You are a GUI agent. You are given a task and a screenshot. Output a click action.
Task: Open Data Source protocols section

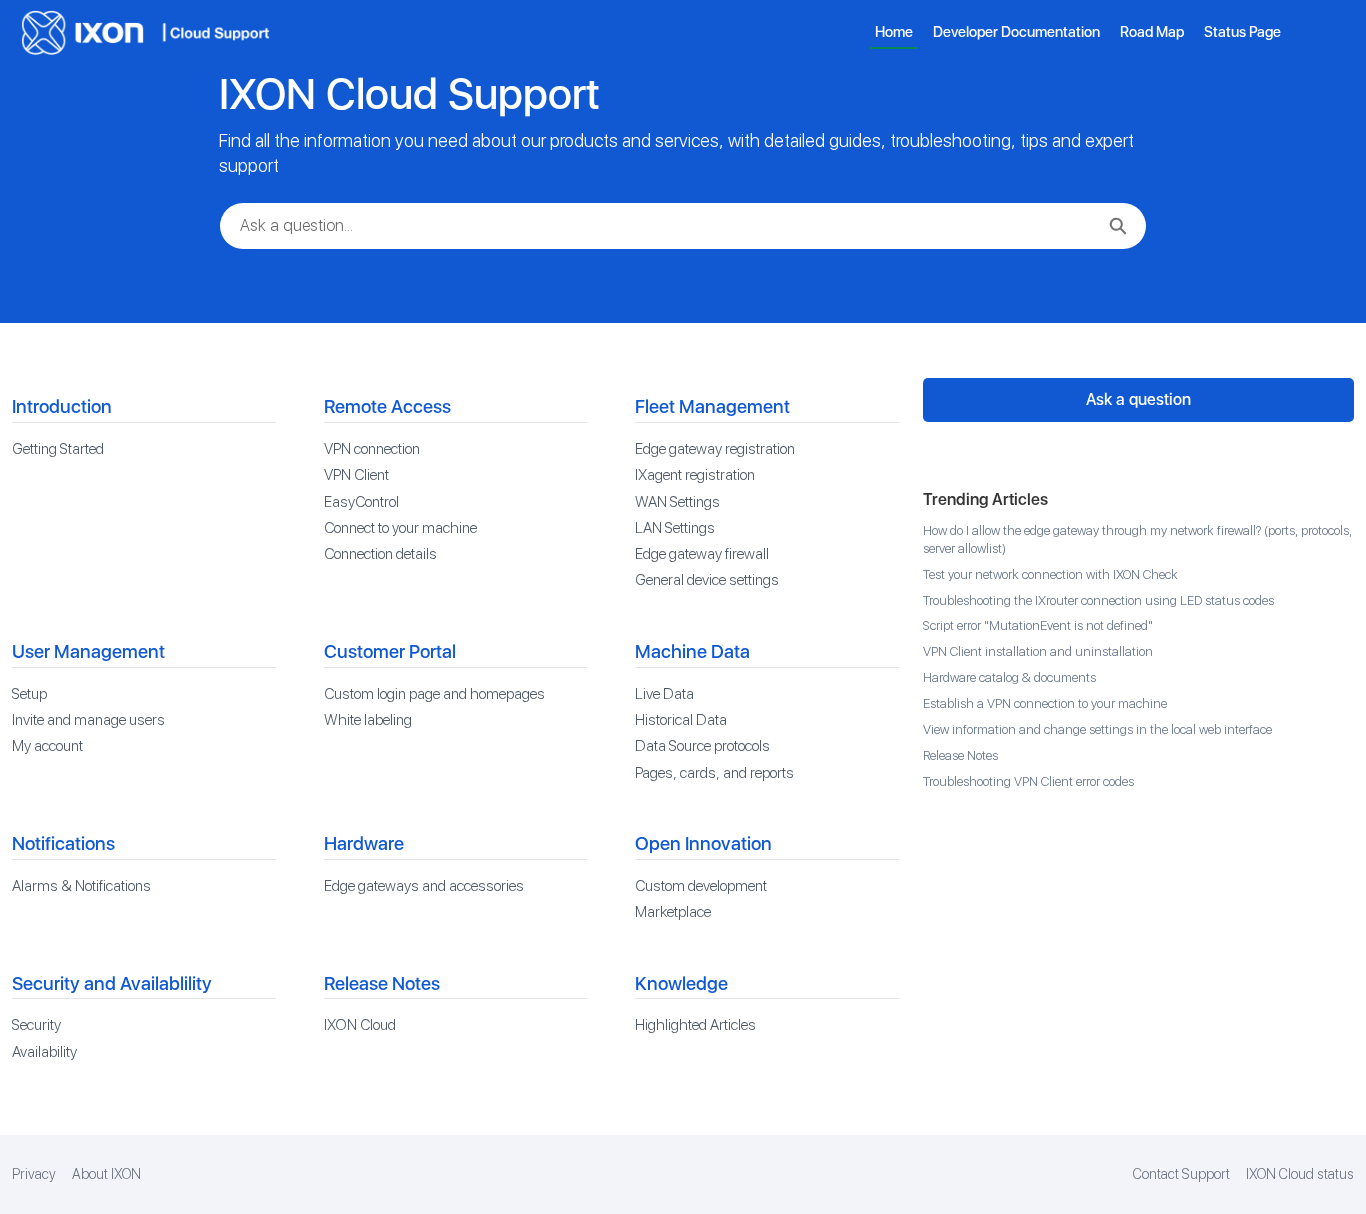(701, 746)
